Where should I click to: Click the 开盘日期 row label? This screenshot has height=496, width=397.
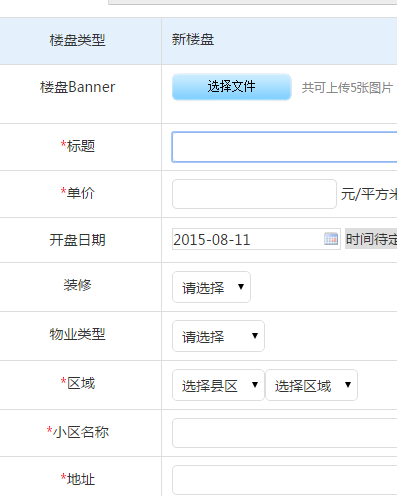coord(77,240)
